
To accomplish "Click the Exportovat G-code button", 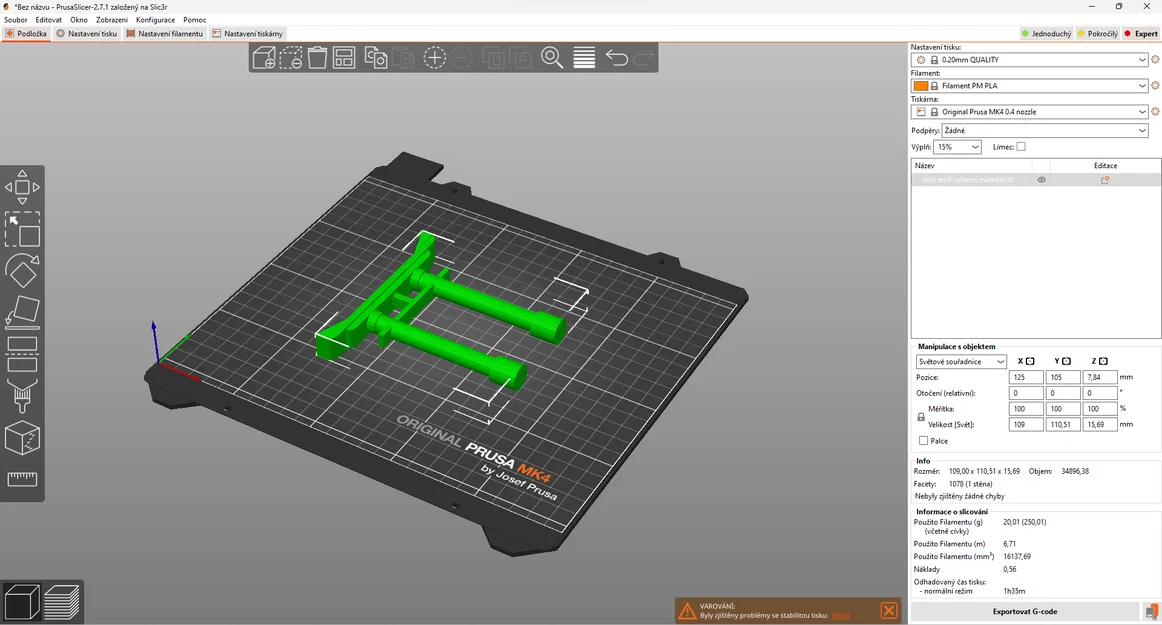I will pyautogui.click(x=1024, y=612).
